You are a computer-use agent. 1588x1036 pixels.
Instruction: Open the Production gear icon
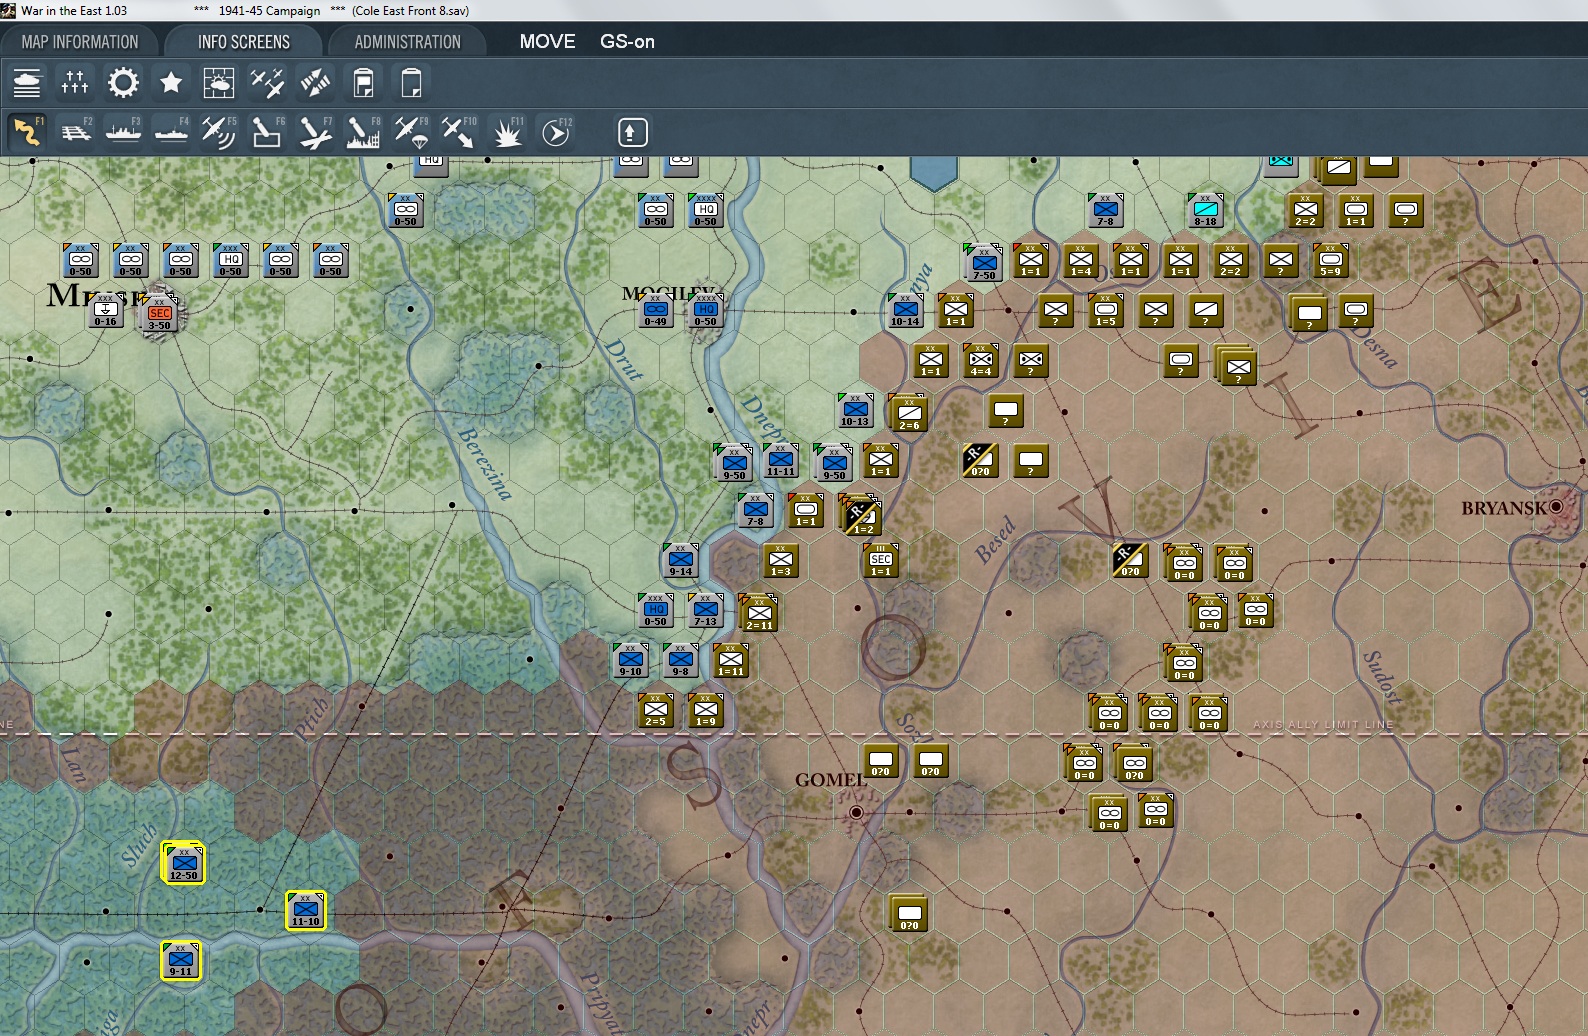[123, 82]
